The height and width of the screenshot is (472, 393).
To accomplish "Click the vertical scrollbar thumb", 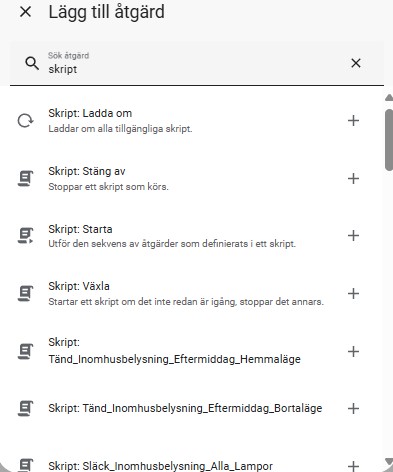I will tap(389, 140).
